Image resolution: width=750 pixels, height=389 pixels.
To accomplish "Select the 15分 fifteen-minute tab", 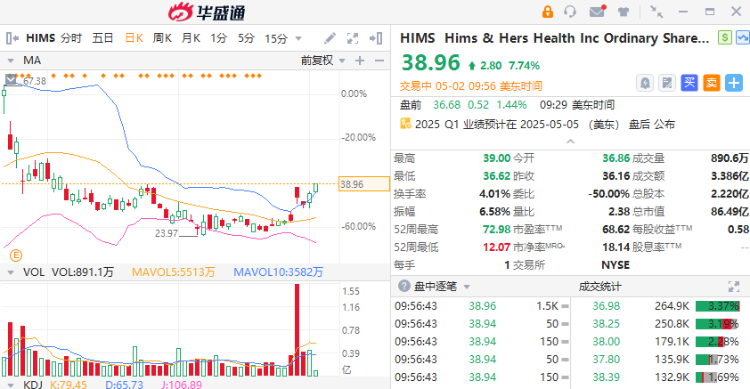I will click(276, 38).
